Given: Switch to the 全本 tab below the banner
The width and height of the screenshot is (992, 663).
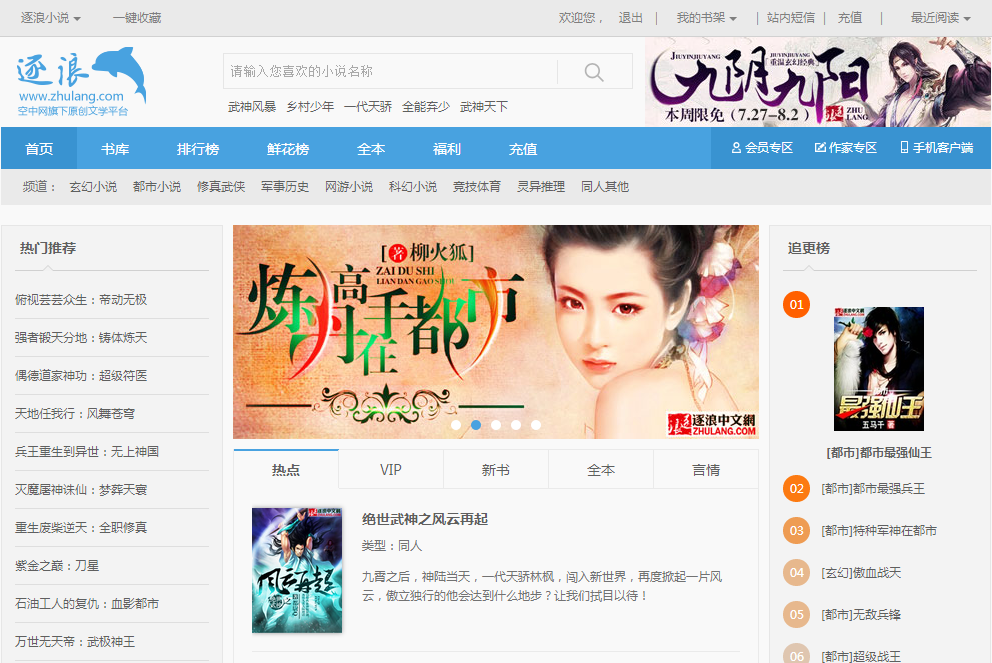Looking at the screenshot, I should 601,469.
